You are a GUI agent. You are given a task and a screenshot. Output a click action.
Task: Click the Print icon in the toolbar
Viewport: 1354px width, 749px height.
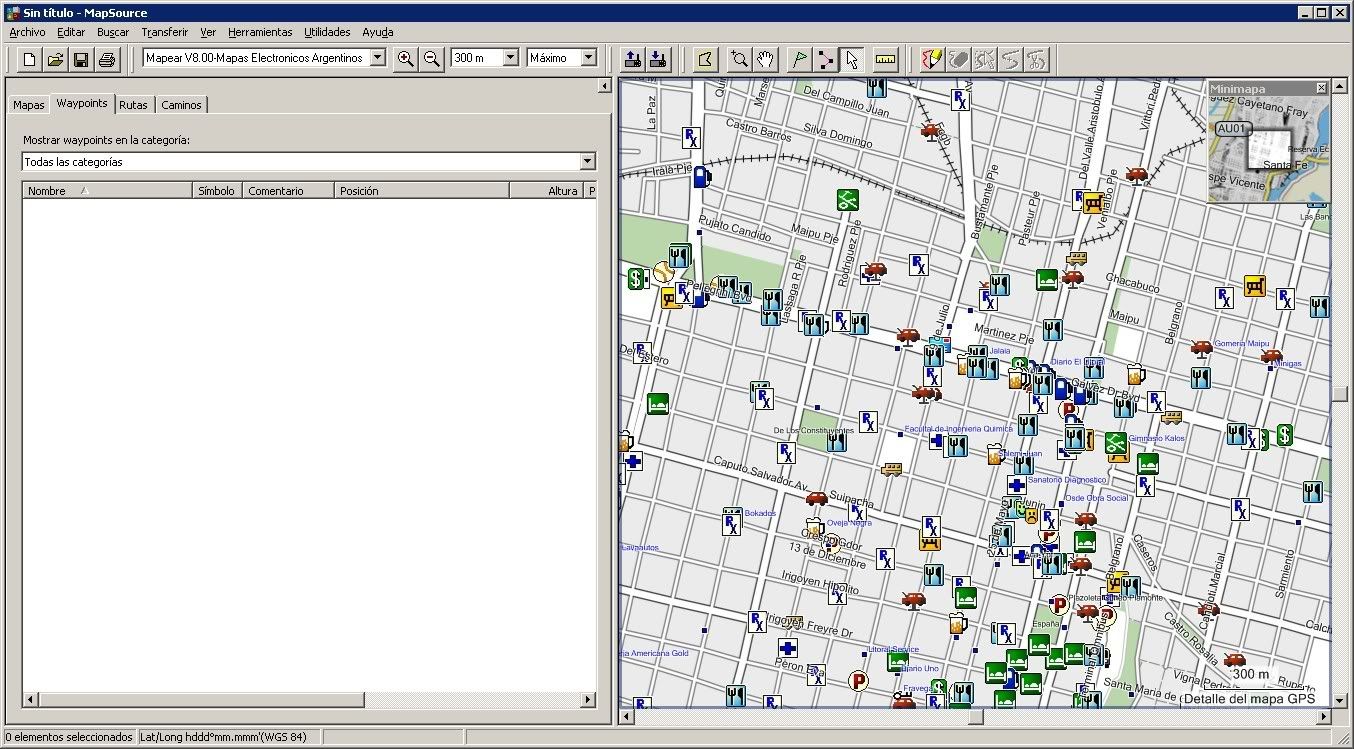(107, 59)
